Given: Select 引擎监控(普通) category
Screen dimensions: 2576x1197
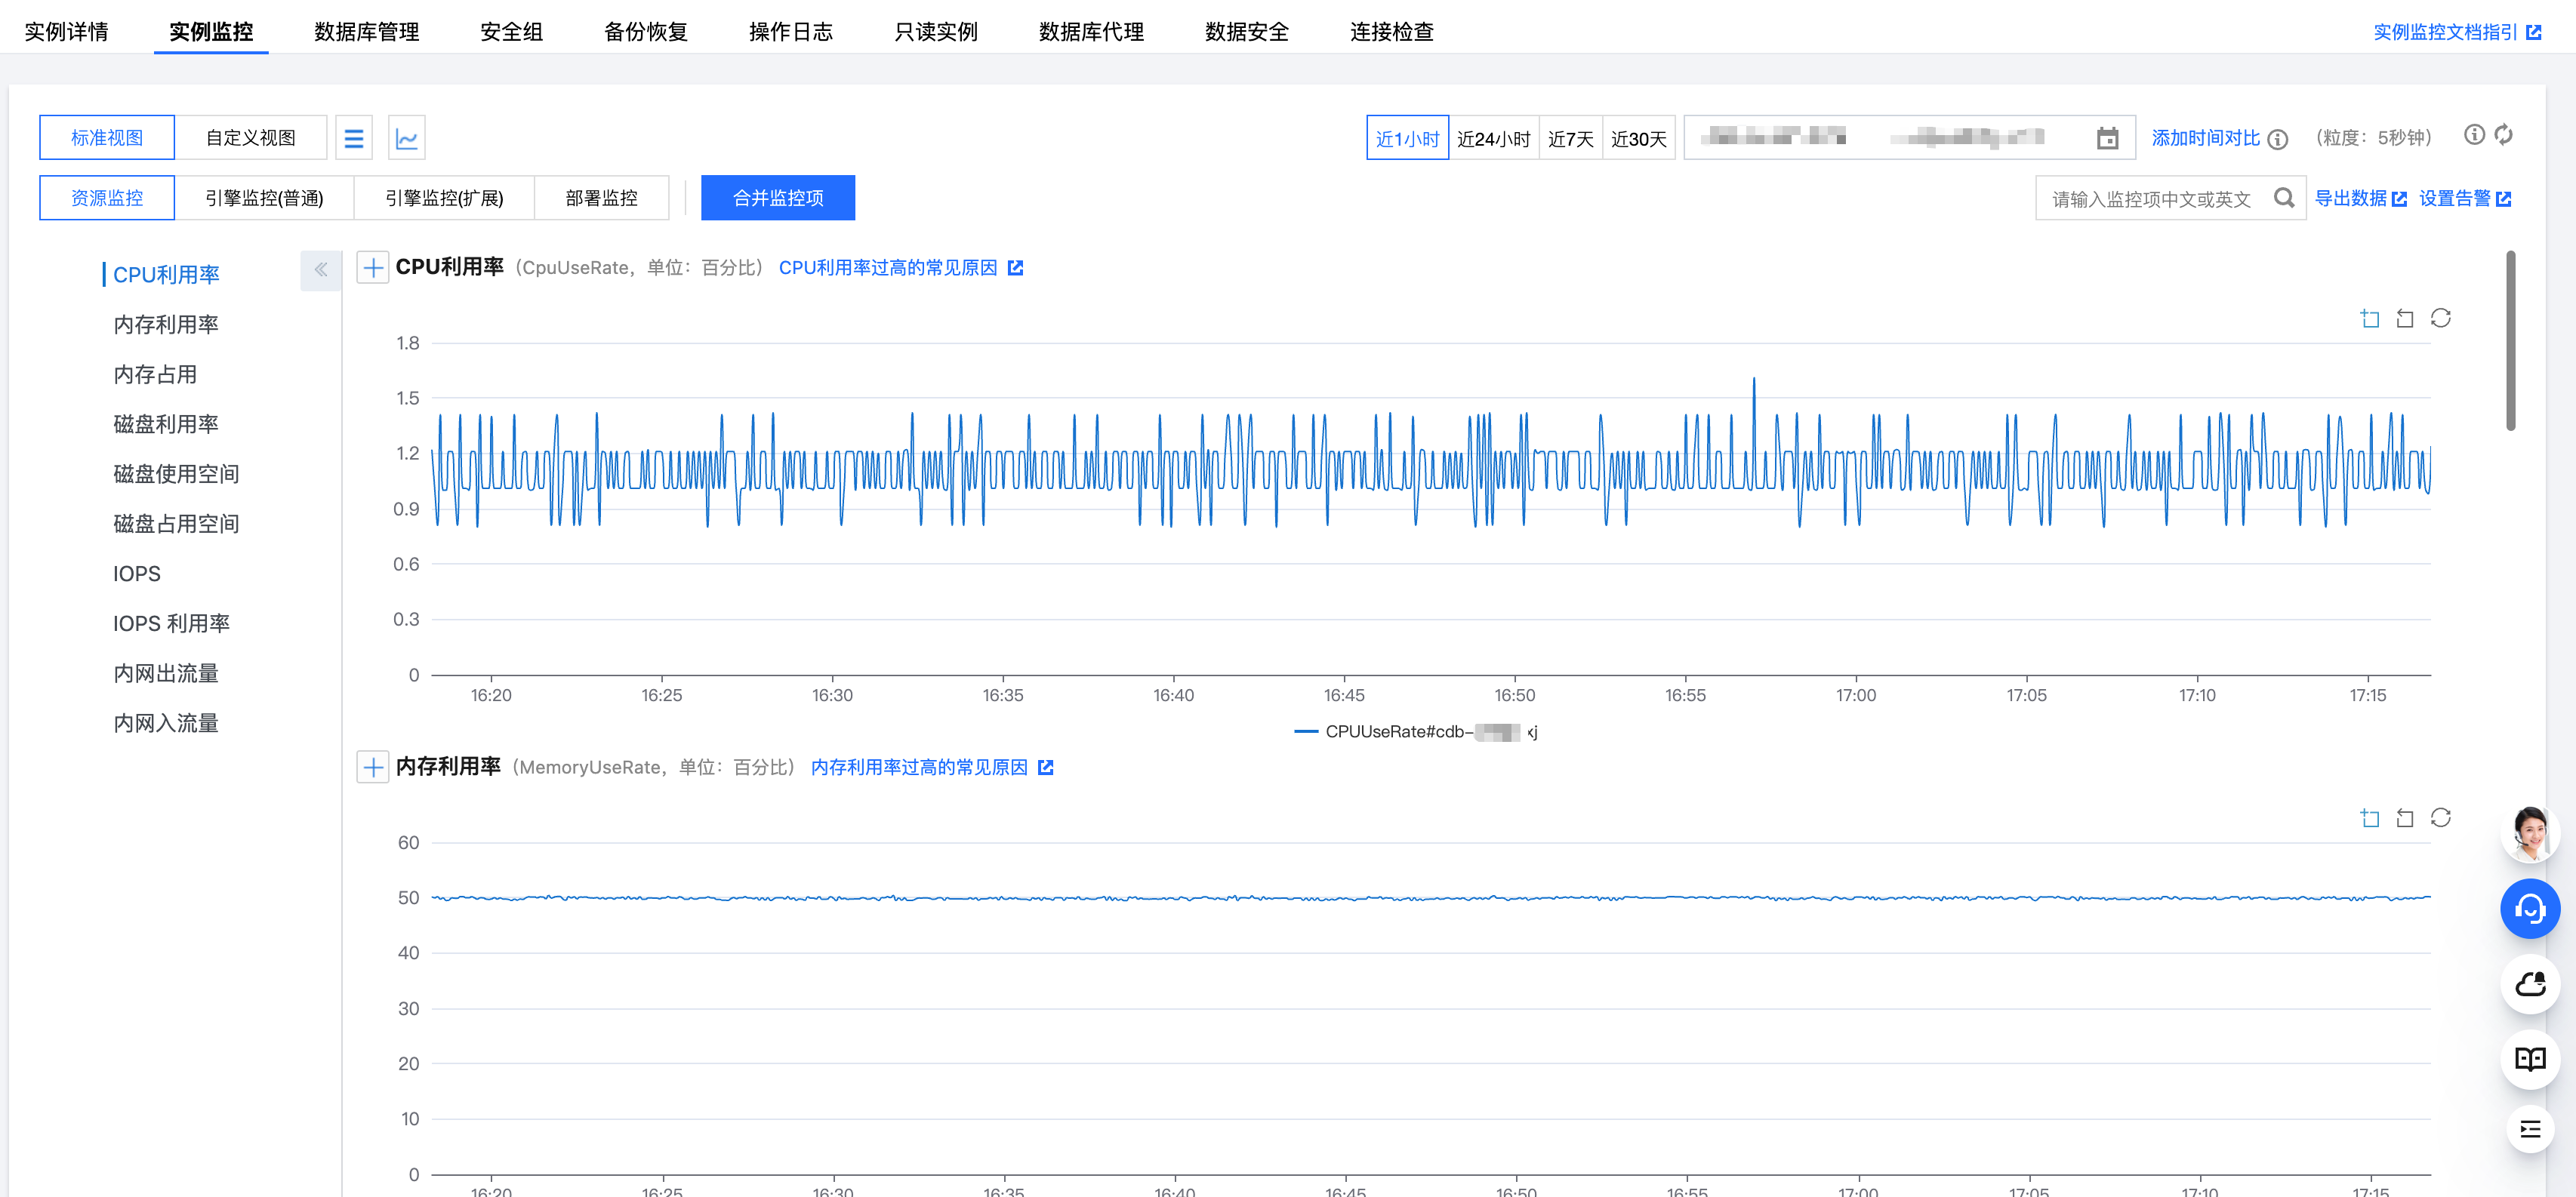Looking at the screenshot, I should (x=264, y=198).
